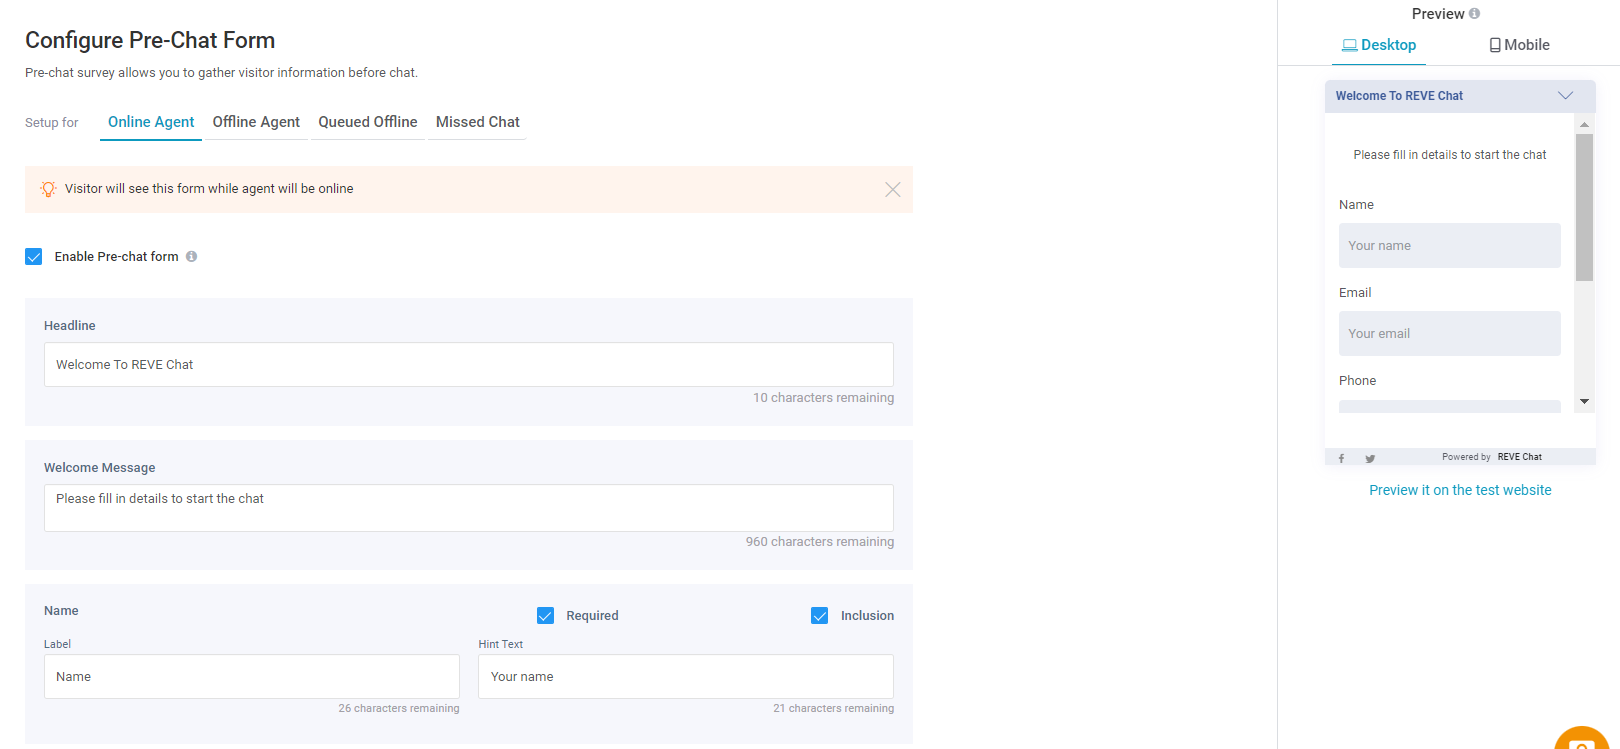Screen dimensions: 1620x749
Task: Click the Twitter icon in the chat preview footer
Action: coord(1370,458)
